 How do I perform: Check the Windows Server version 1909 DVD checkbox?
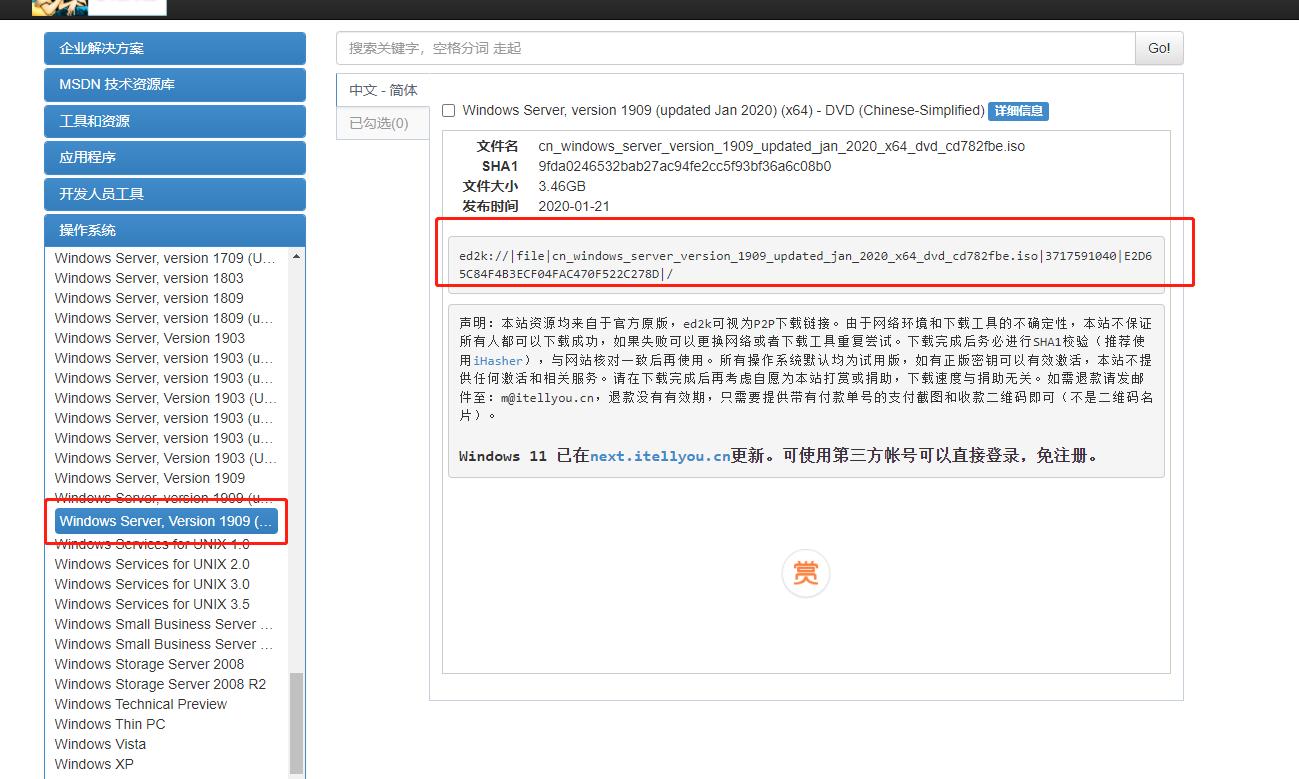pos(448,111)
